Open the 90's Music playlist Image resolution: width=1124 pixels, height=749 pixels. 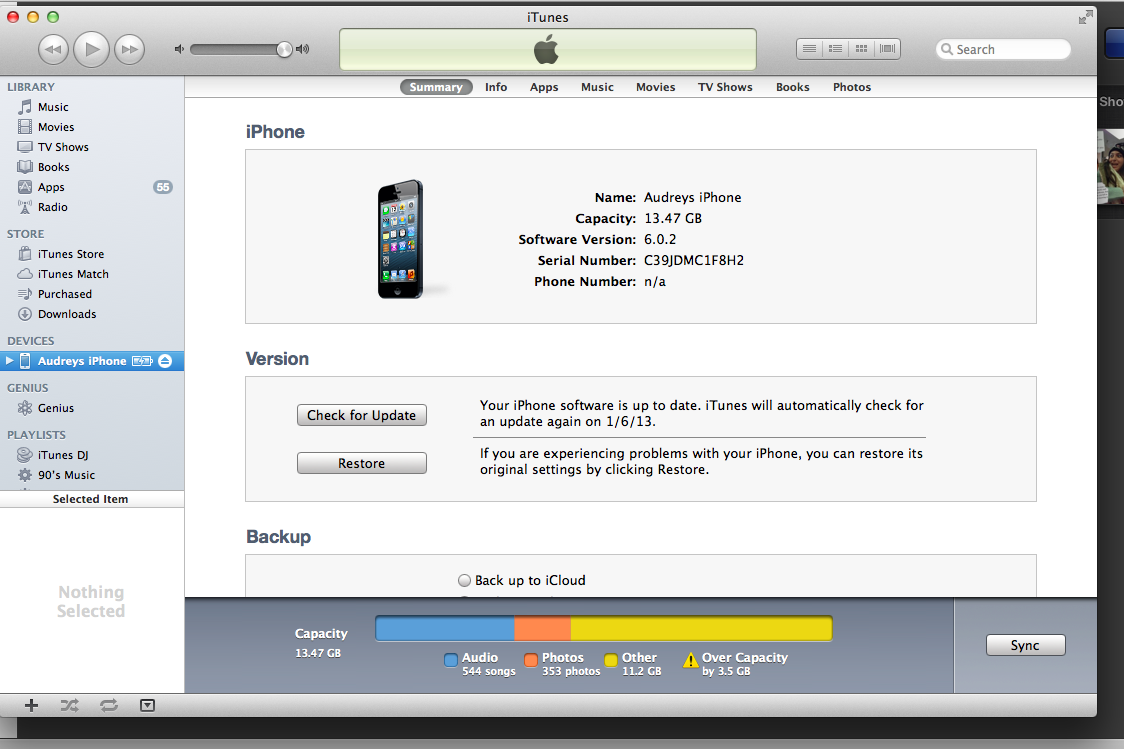pos(92,475)
